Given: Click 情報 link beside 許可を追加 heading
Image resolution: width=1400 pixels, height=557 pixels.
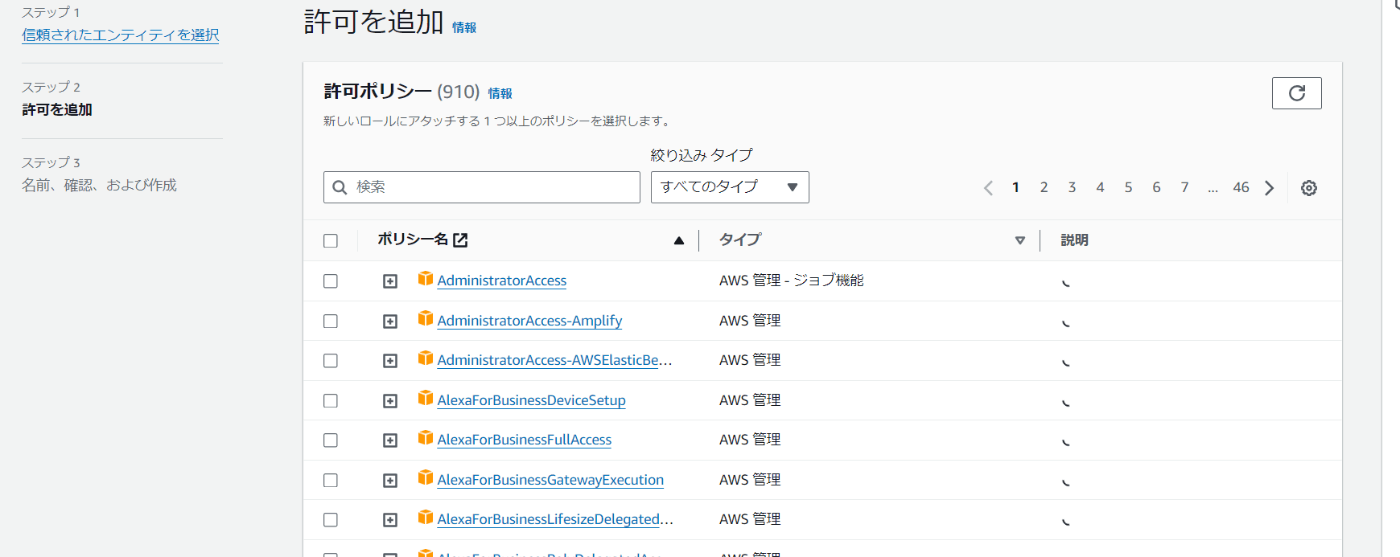Looking at the screenshot, I should tap(464, 28).
